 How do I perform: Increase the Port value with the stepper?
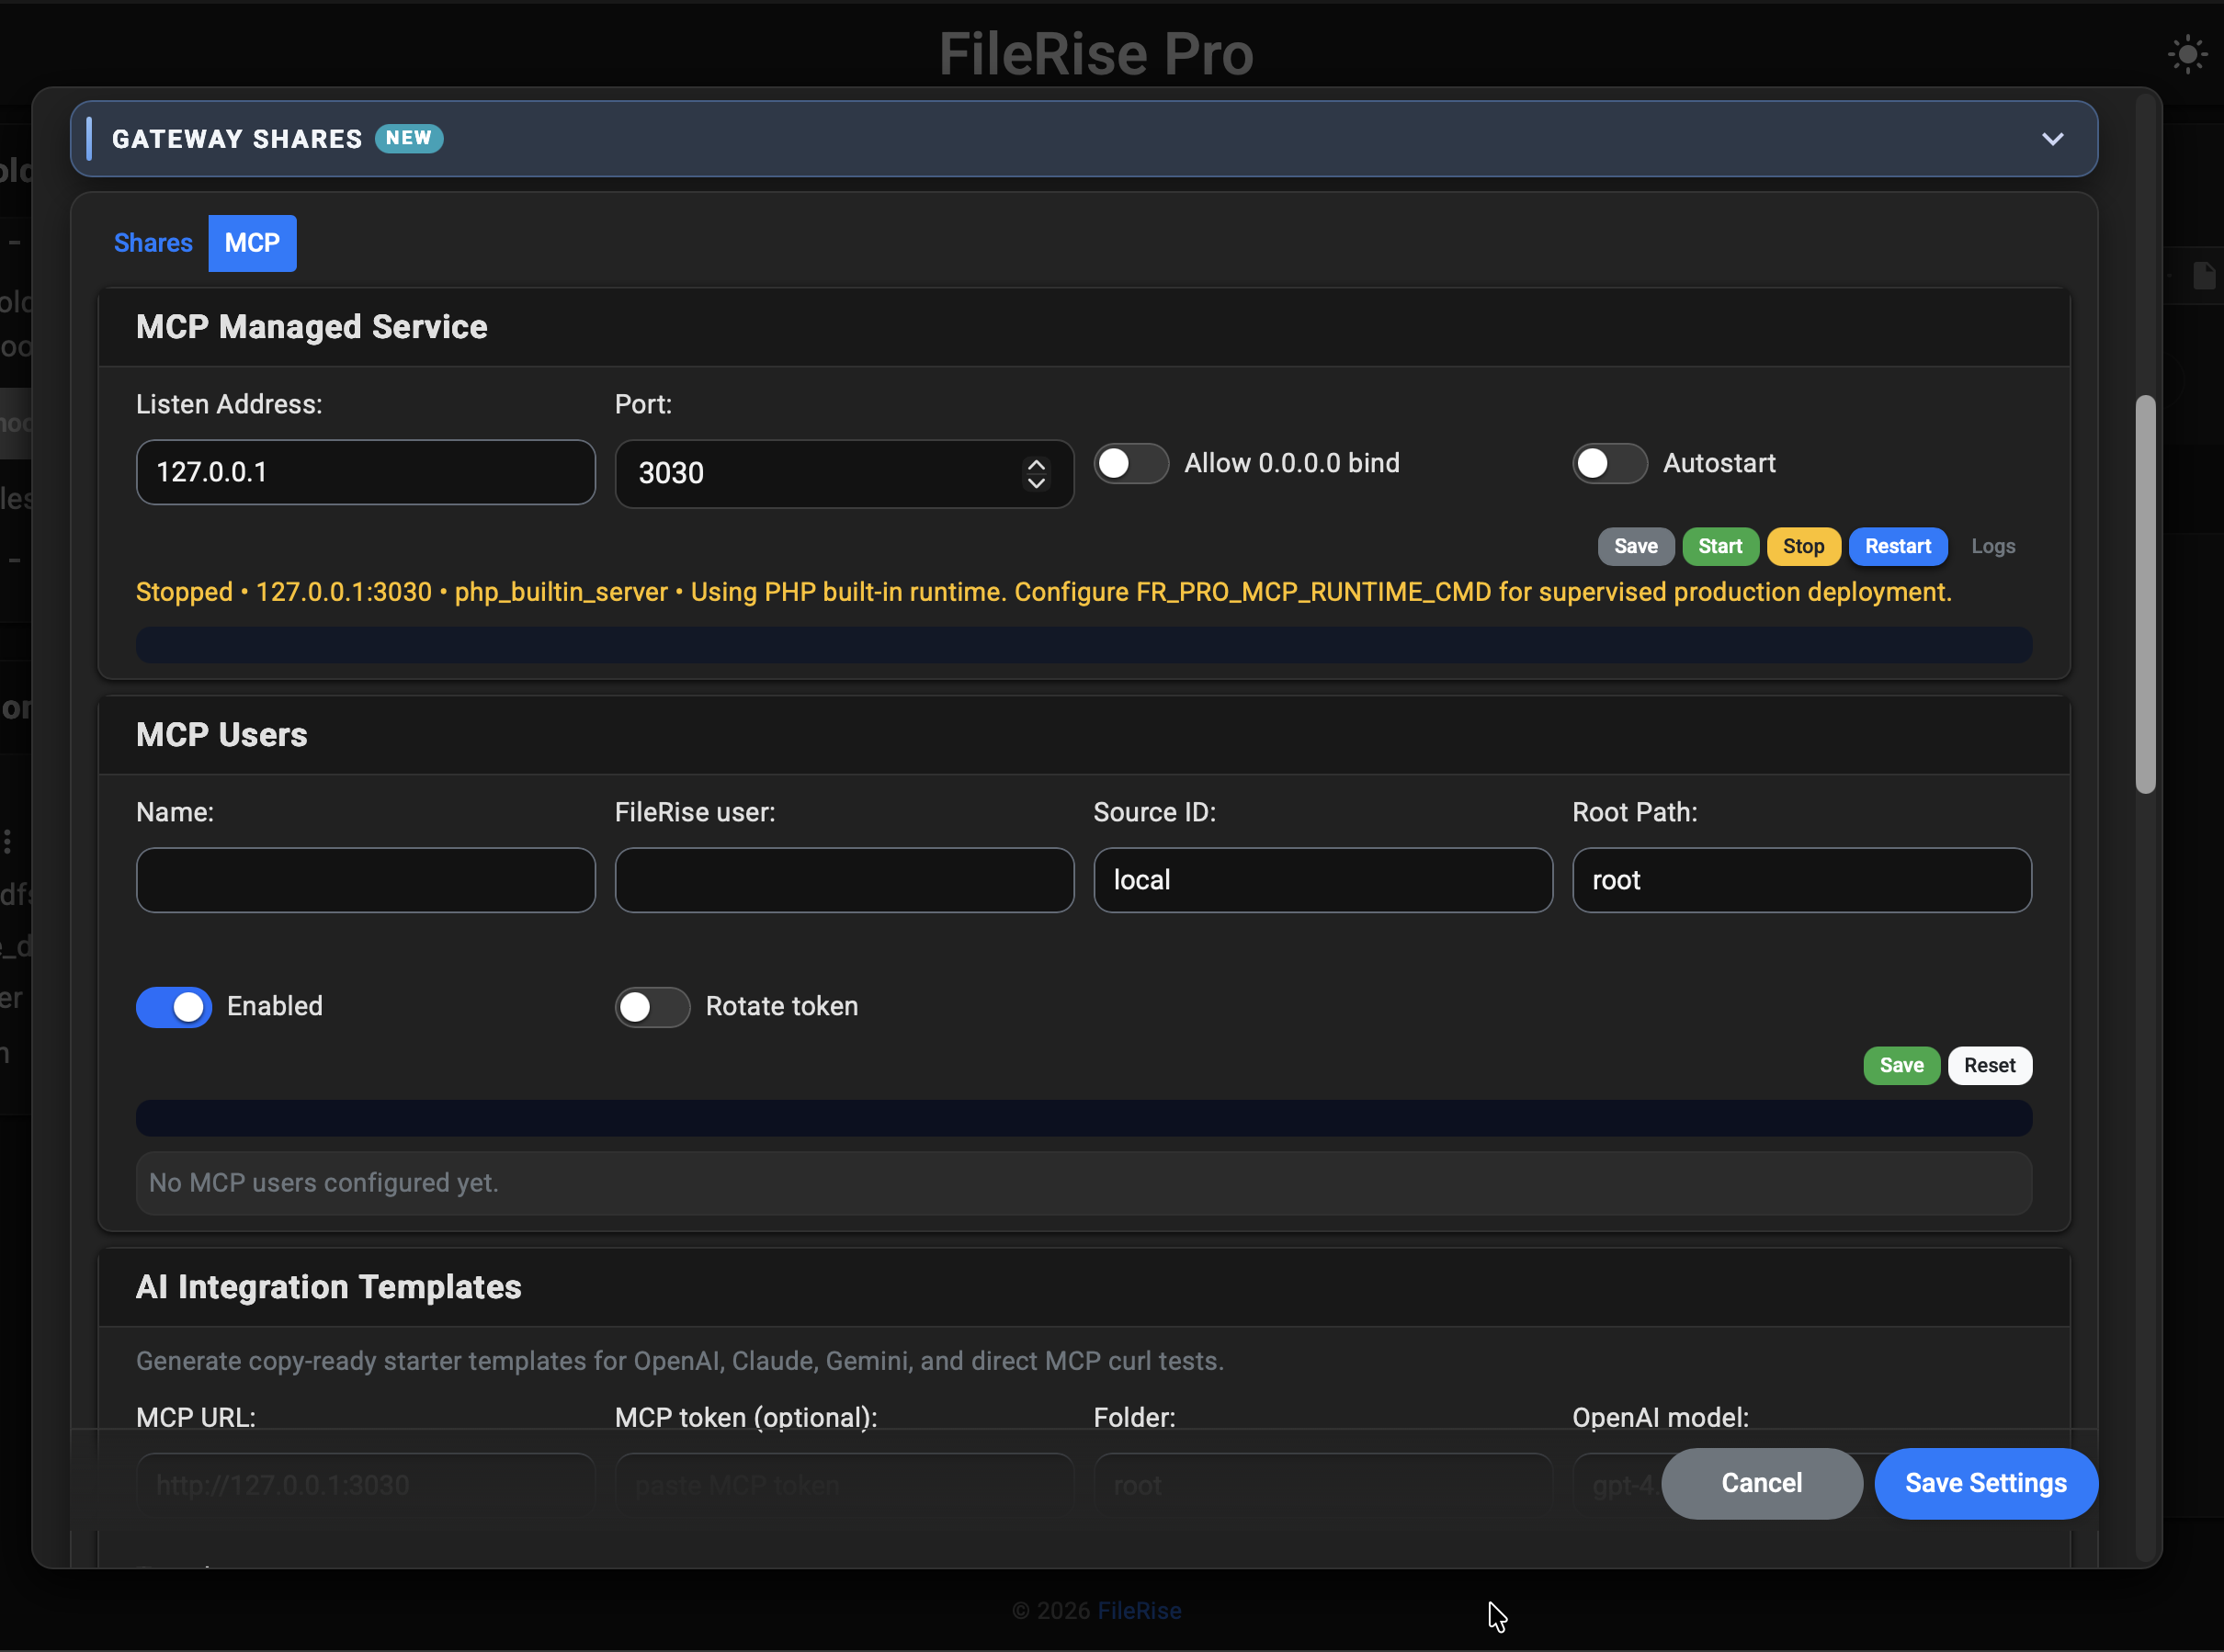1036,464
